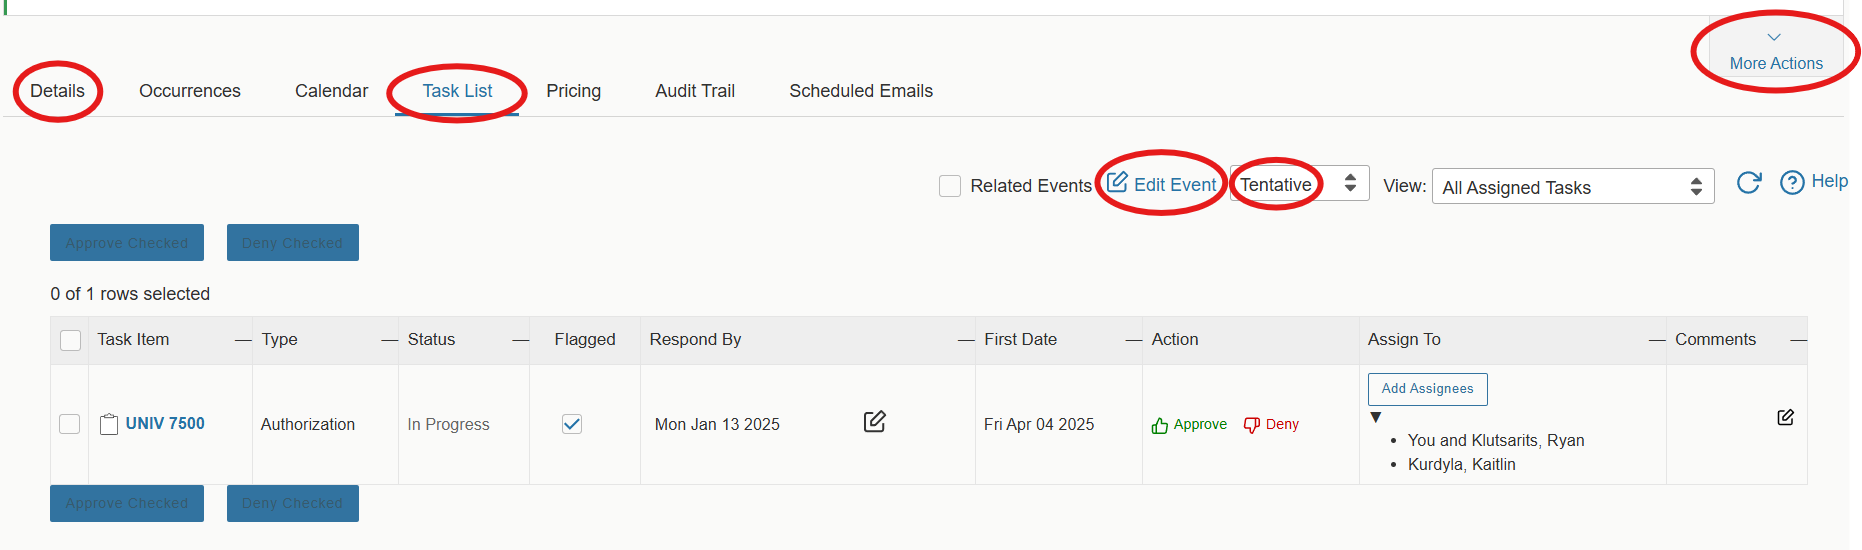Viewport: 1862px width, 550px height.
Task: Click the Add Assignees button
Action: point(1427,389)
